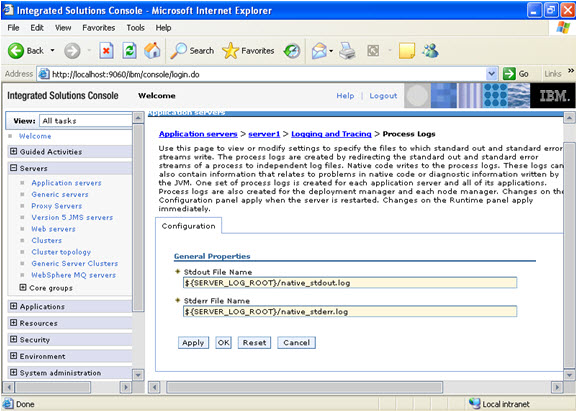The image size is (576, 411).
Task: Expand Core groups tree node
Action: point(23,287)
